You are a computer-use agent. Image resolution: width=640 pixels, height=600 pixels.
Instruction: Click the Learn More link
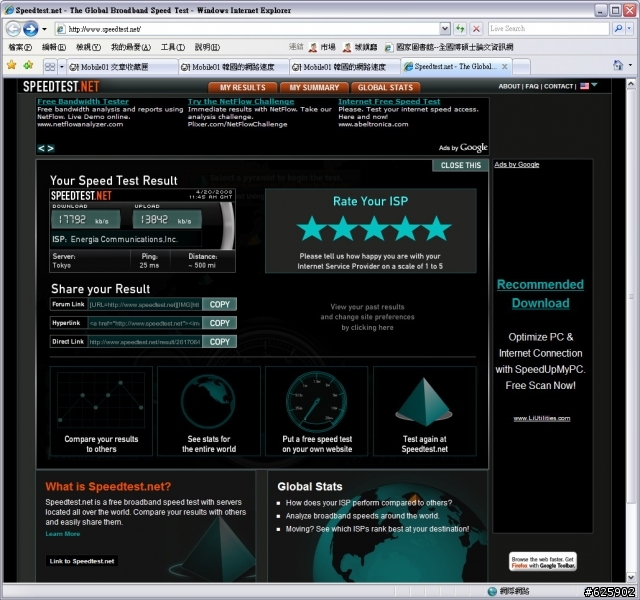point(62,534)
